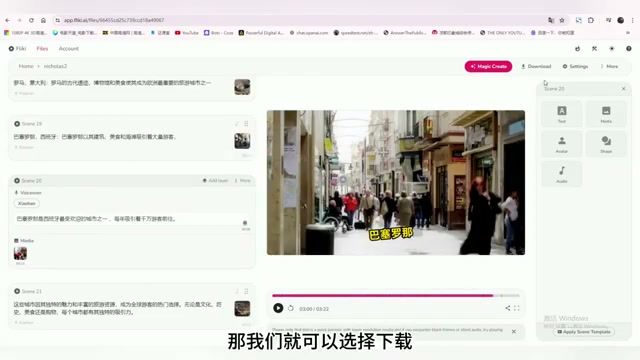Translate this page icon
This screenshot has width=640, height=360.
(551, 20)
